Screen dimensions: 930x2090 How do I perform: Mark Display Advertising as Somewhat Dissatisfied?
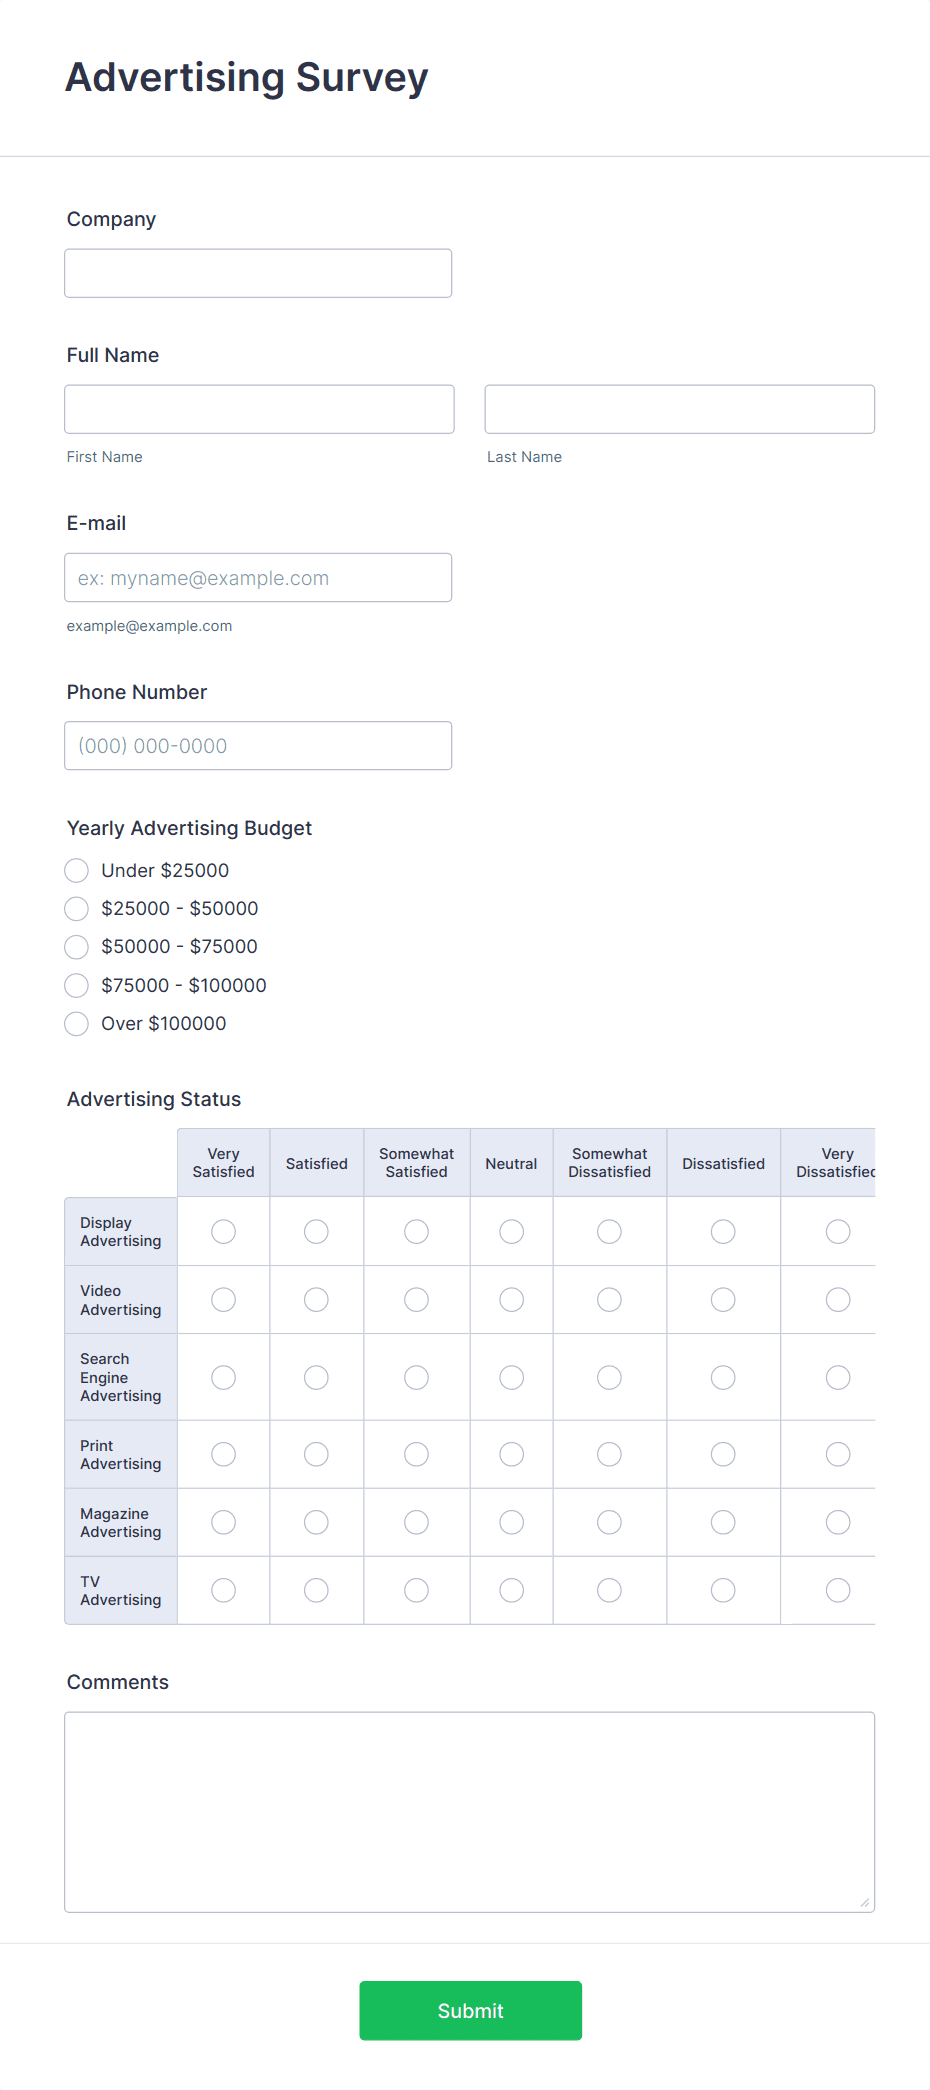pos(609,1231)
